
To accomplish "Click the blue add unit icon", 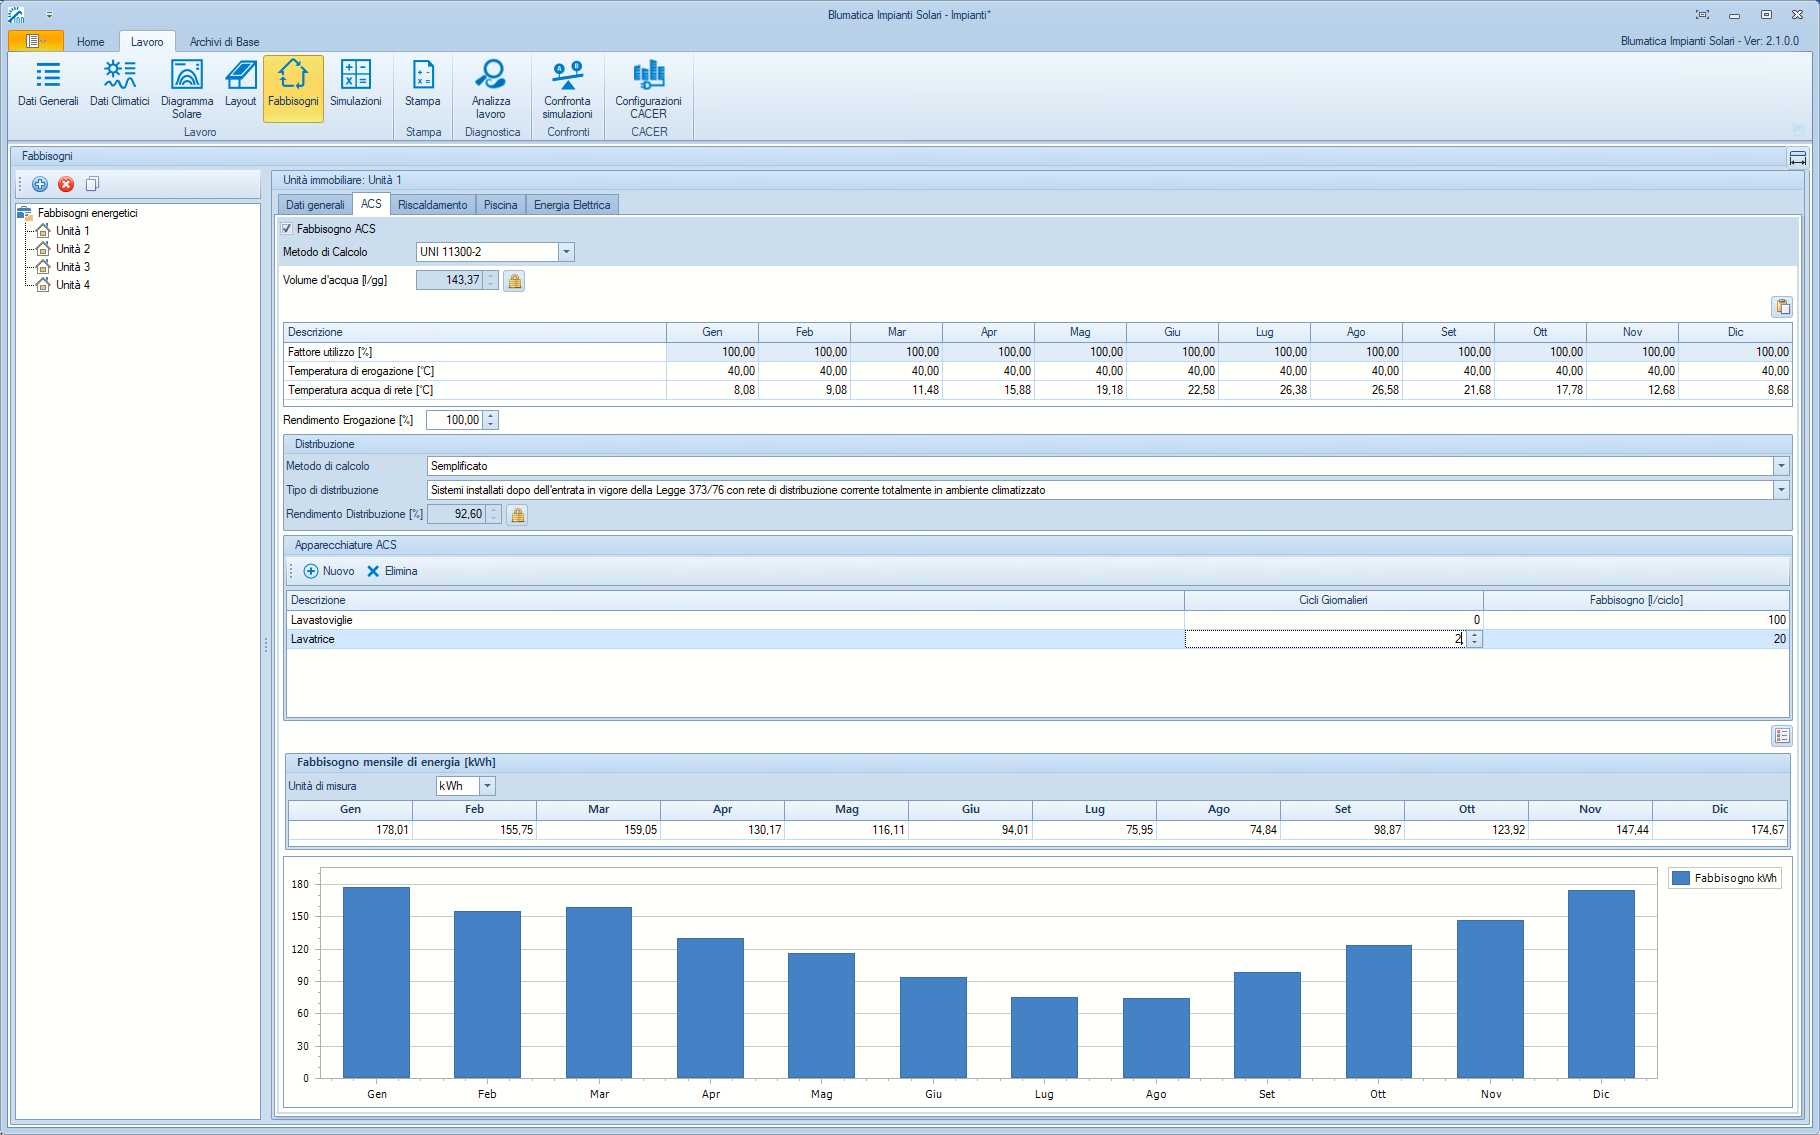I will pos(40,184).
